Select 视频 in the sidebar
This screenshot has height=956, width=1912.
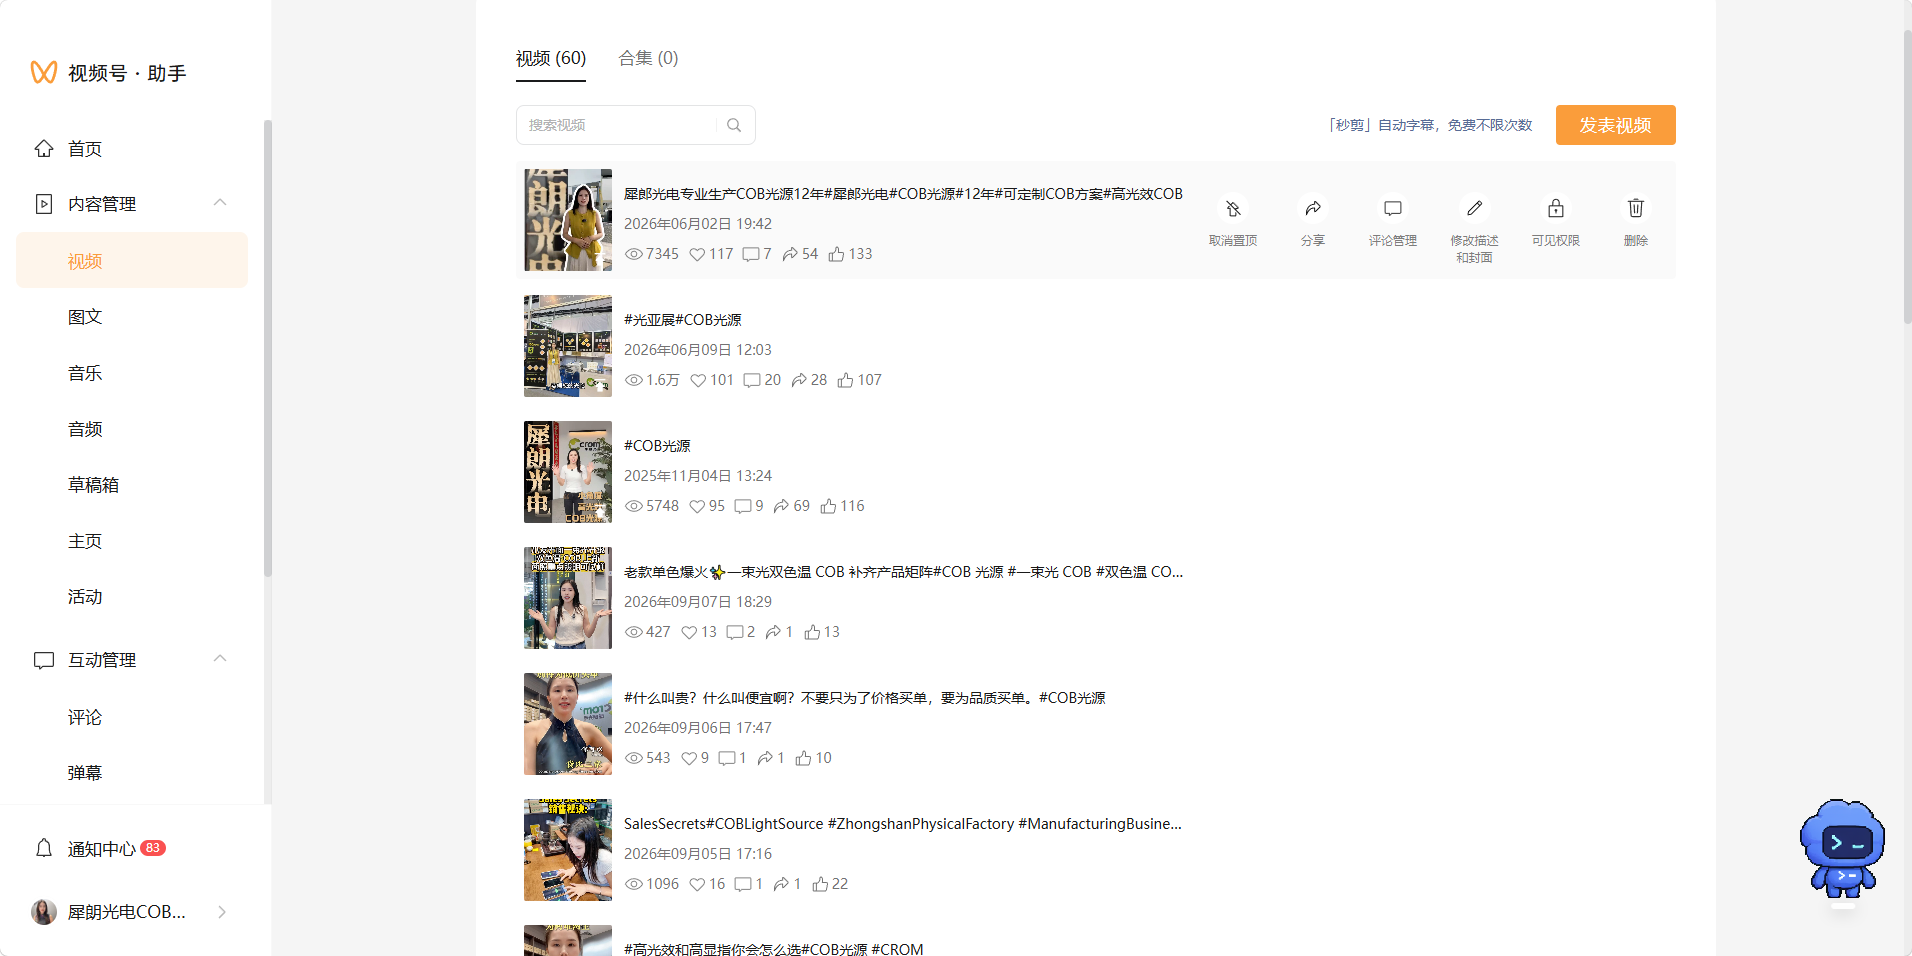pos(132,260)
